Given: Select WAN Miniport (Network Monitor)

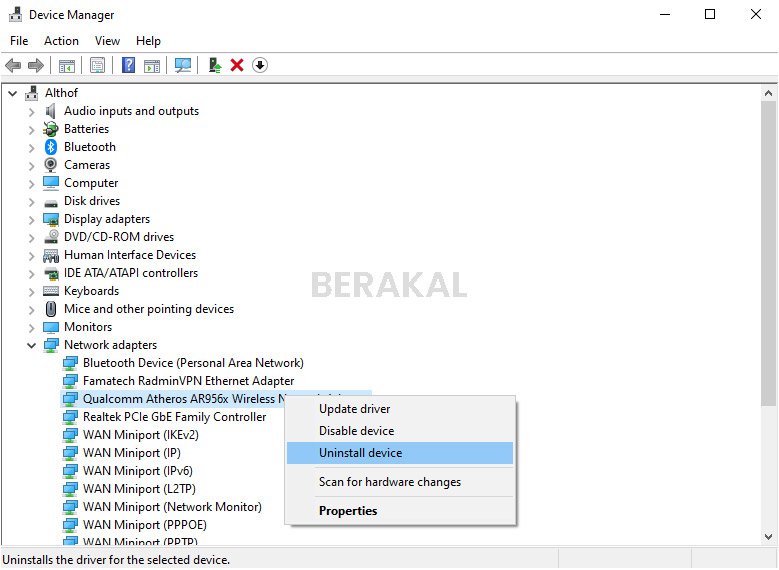Looking at the screenshot, I should pos(172,506).
